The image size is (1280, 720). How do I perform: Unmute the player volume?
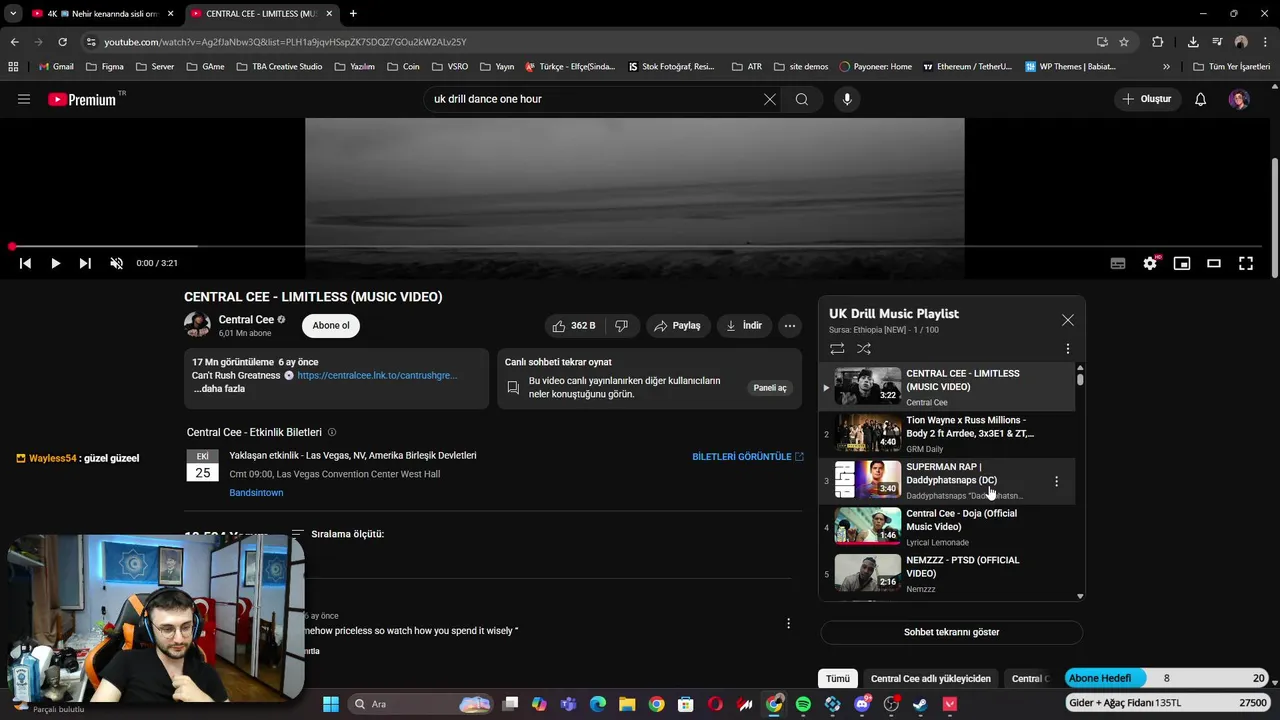[116, 263]
